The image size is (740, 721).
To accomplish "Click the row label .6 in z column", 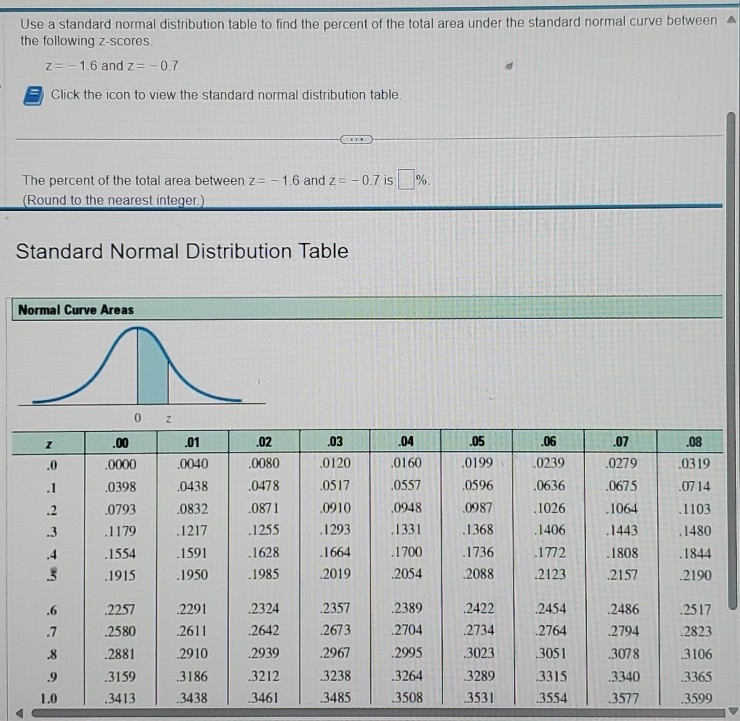I will pos(52,610).
